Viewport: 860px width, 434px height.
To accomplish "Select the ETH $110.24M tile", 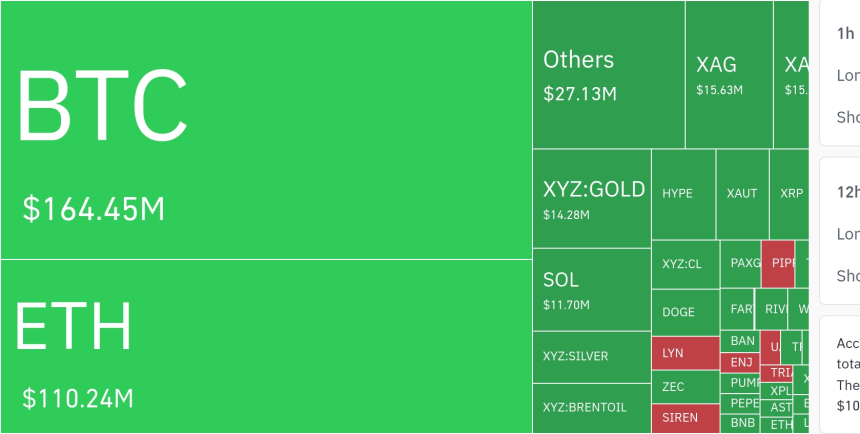I will pos(265,346).
